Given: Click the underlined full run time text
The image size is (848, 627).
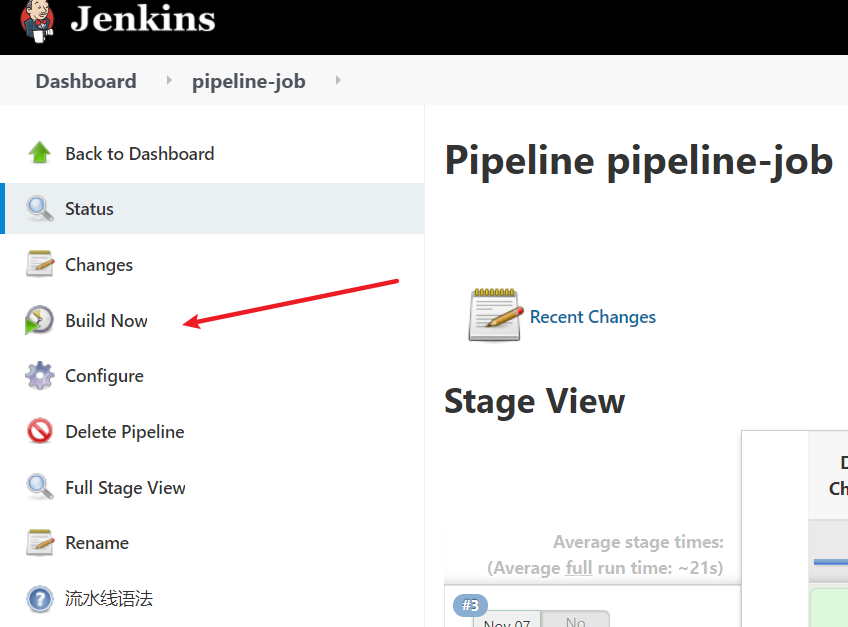Looking at the screenshot, I should (x=579, y=568).
